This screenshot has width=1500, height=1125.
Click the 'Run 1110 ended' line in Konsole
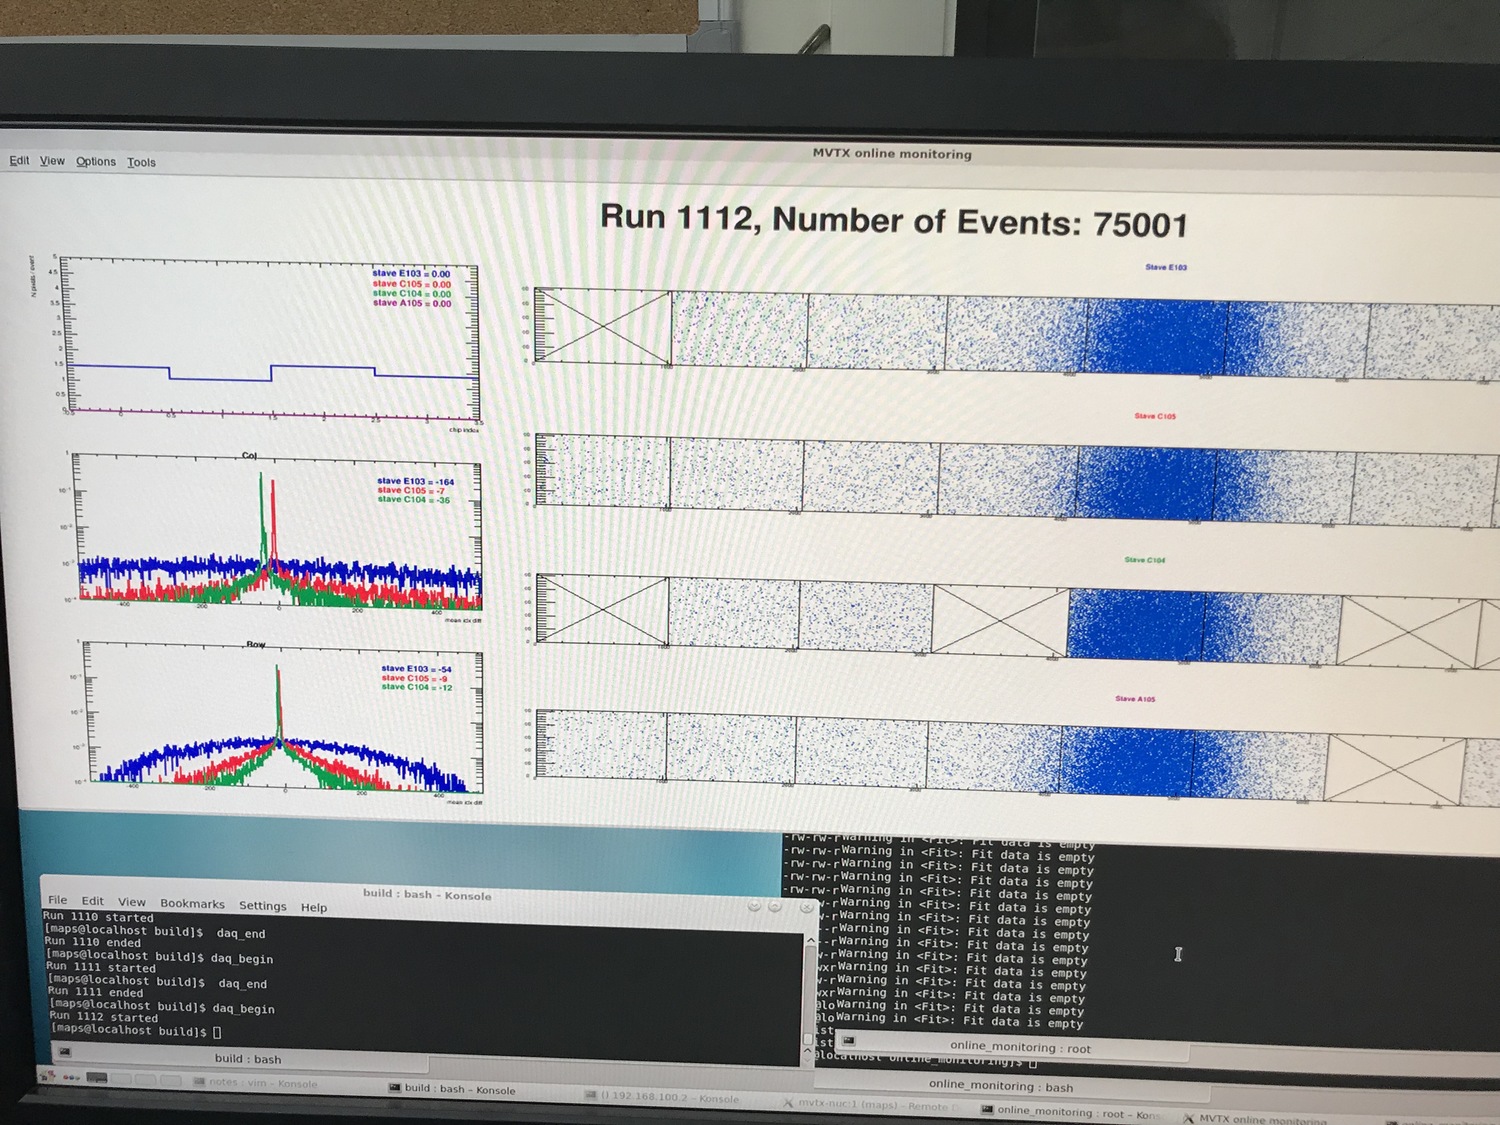tap(94, 942)
